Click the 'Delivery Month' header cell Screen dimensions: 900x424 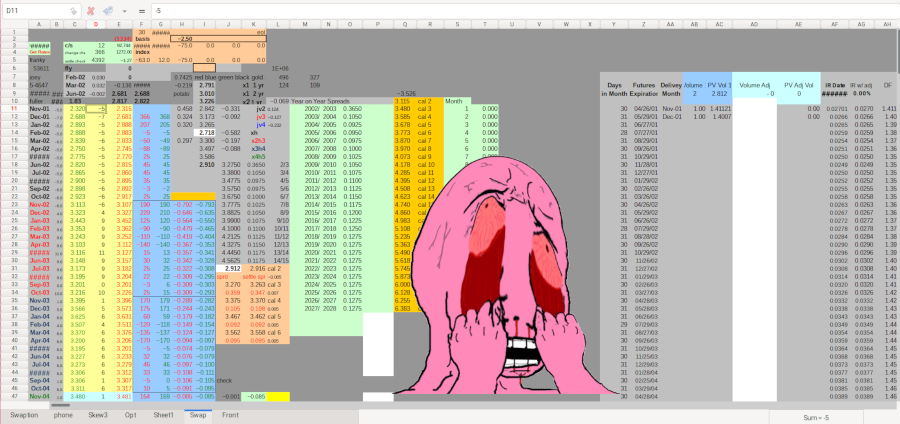pyautogui.click(x=670, y=89)
